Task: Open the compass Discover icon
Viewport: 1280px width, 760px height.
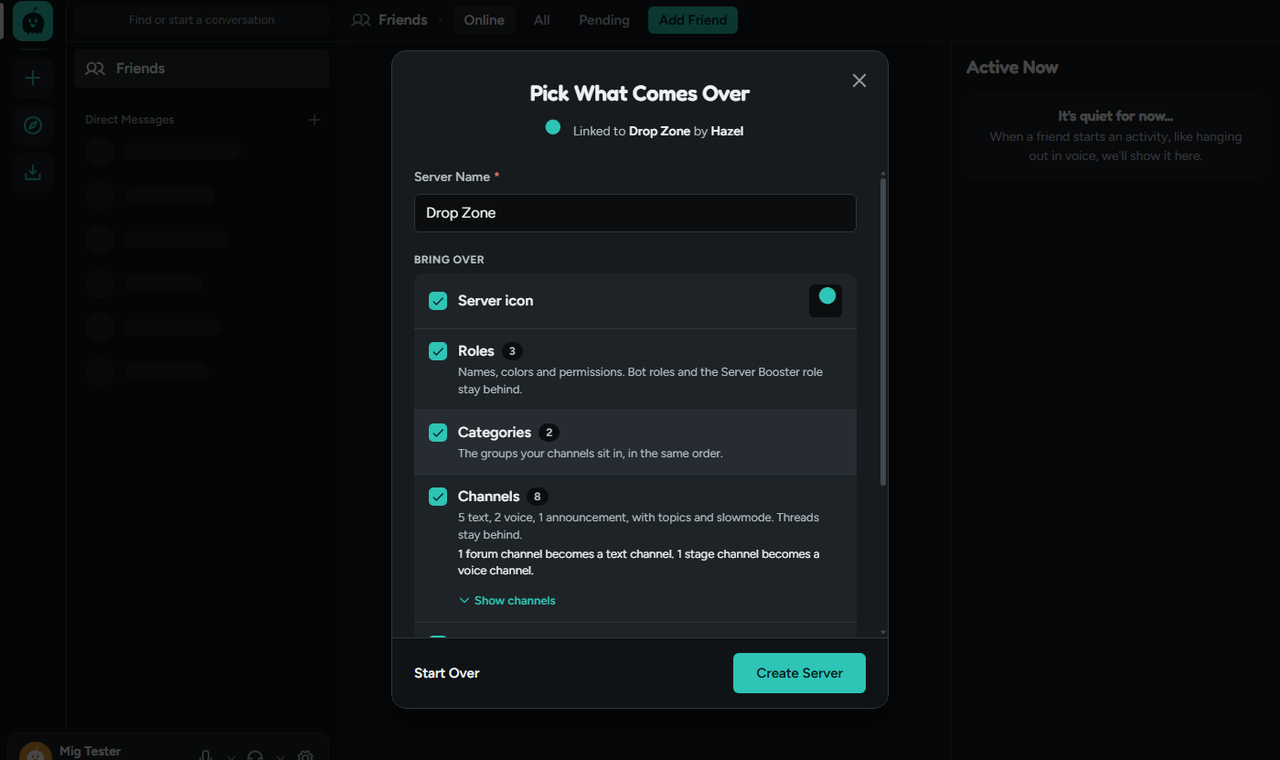Action: pos(33,125)
